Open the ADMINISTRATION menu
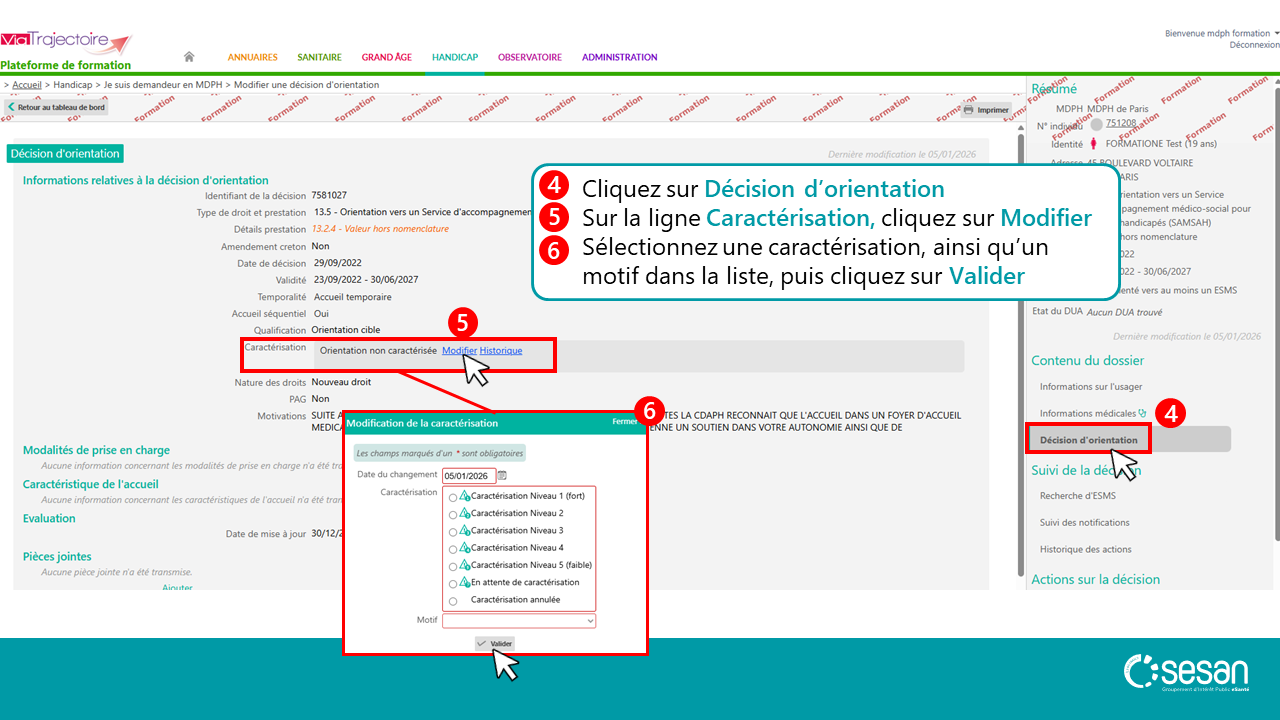The width and height of the screenshot is (1280, 720). [x=619, y=57]
